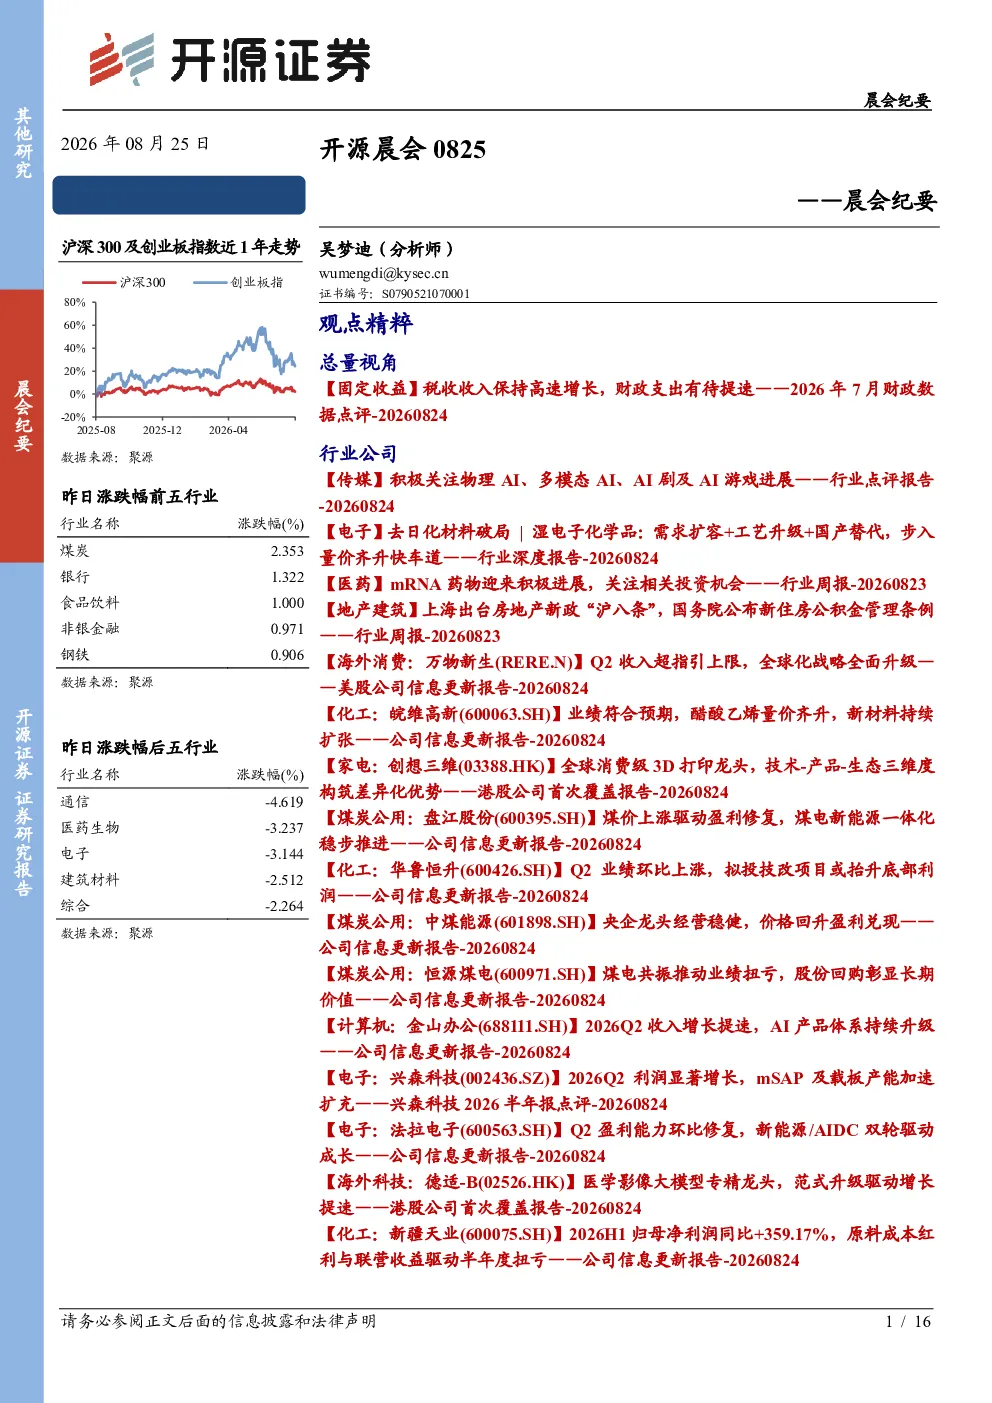Screen dimensions: 992x1403
Task: Click the 医药生物 industry row
Action: tap(182, 828)
